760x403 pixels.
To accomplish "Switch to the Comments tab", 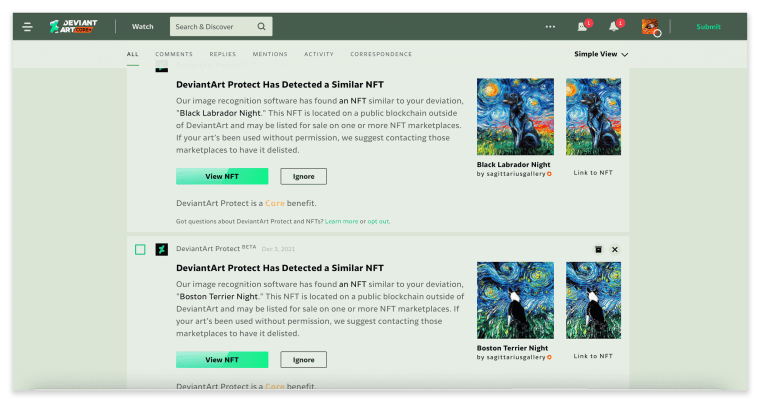I will coord(174,54).
